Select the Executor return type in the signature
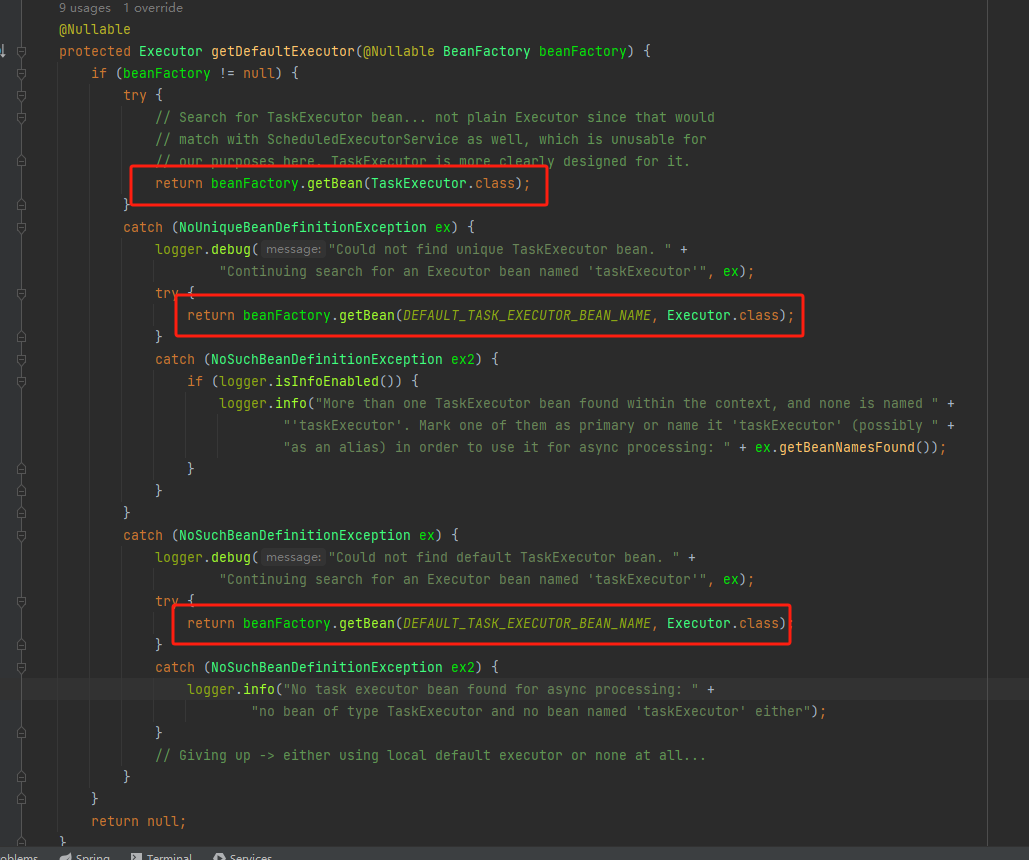This screenshot has width=1029, height=860. coord(170,51)
